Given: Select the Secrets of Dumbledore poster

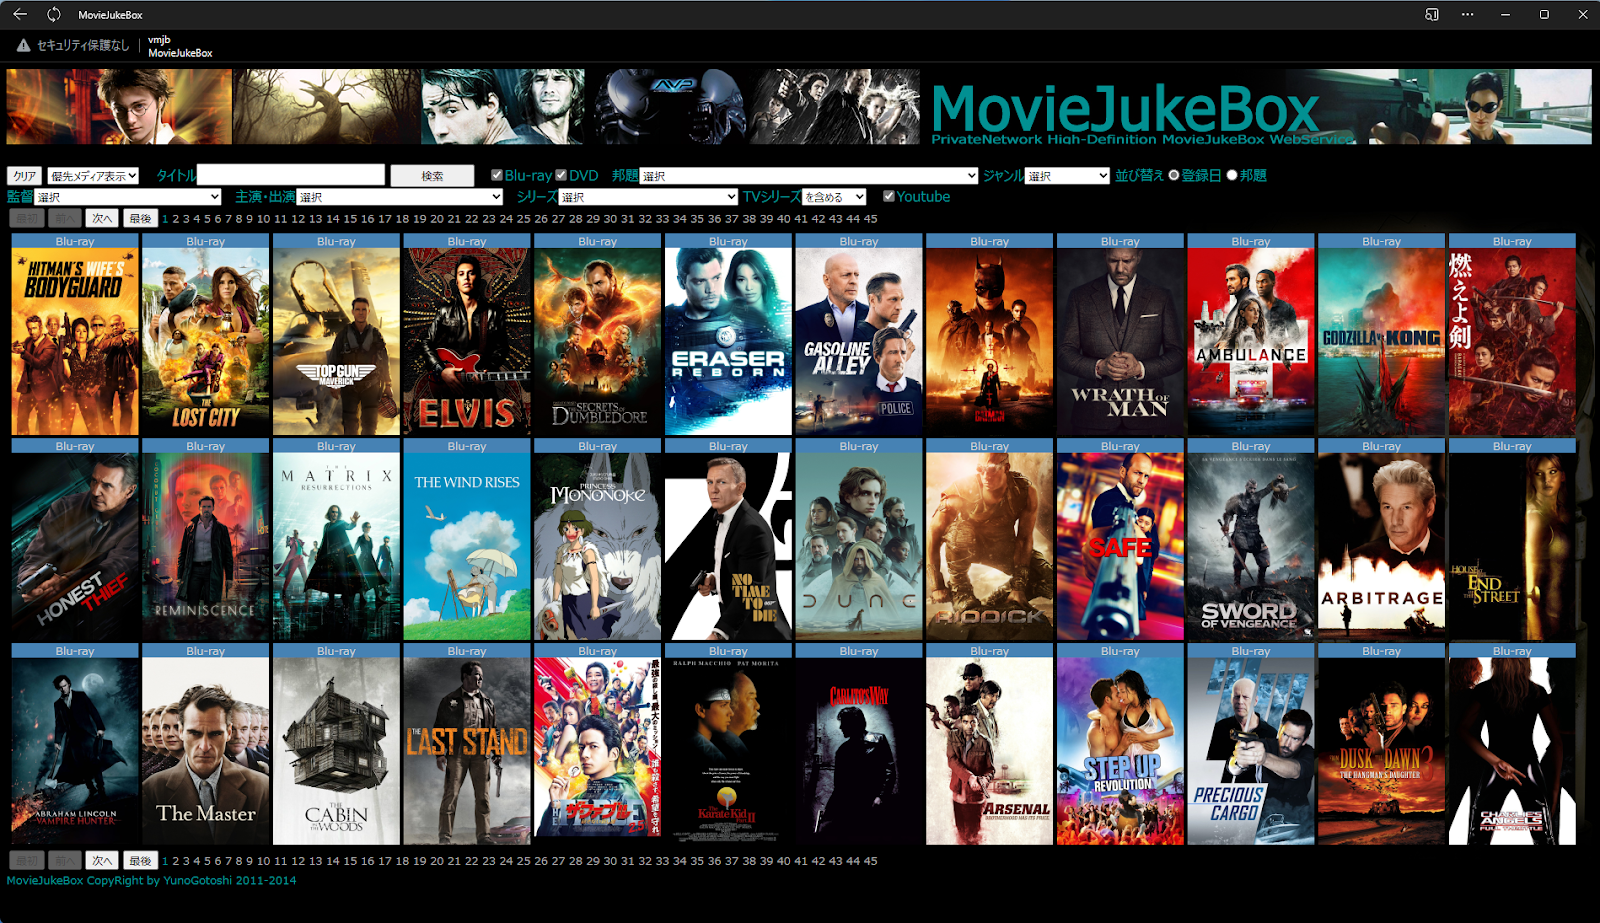Looking at the screenshot, I should pyautogui.click(x=598, y=341).
